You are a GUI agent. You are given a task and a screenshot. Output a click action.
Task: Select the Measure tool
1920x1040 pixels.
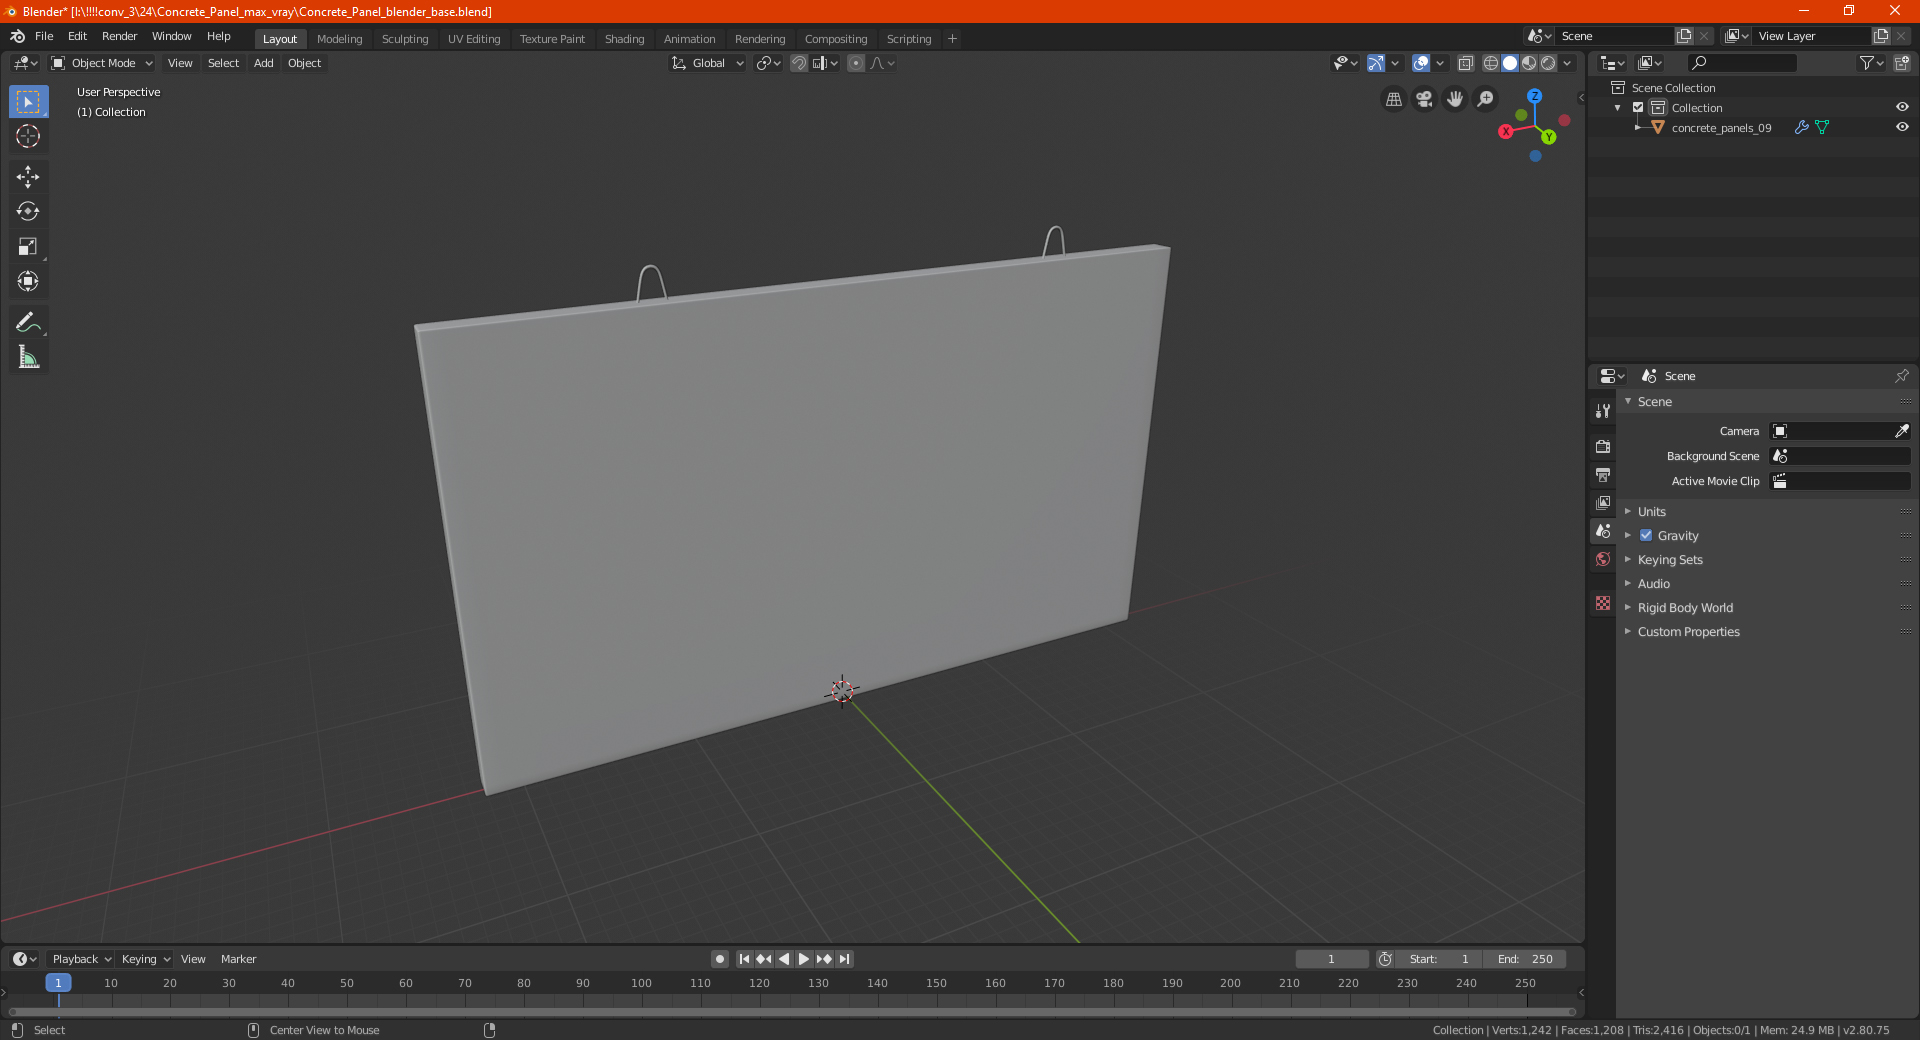pos(28,357)
